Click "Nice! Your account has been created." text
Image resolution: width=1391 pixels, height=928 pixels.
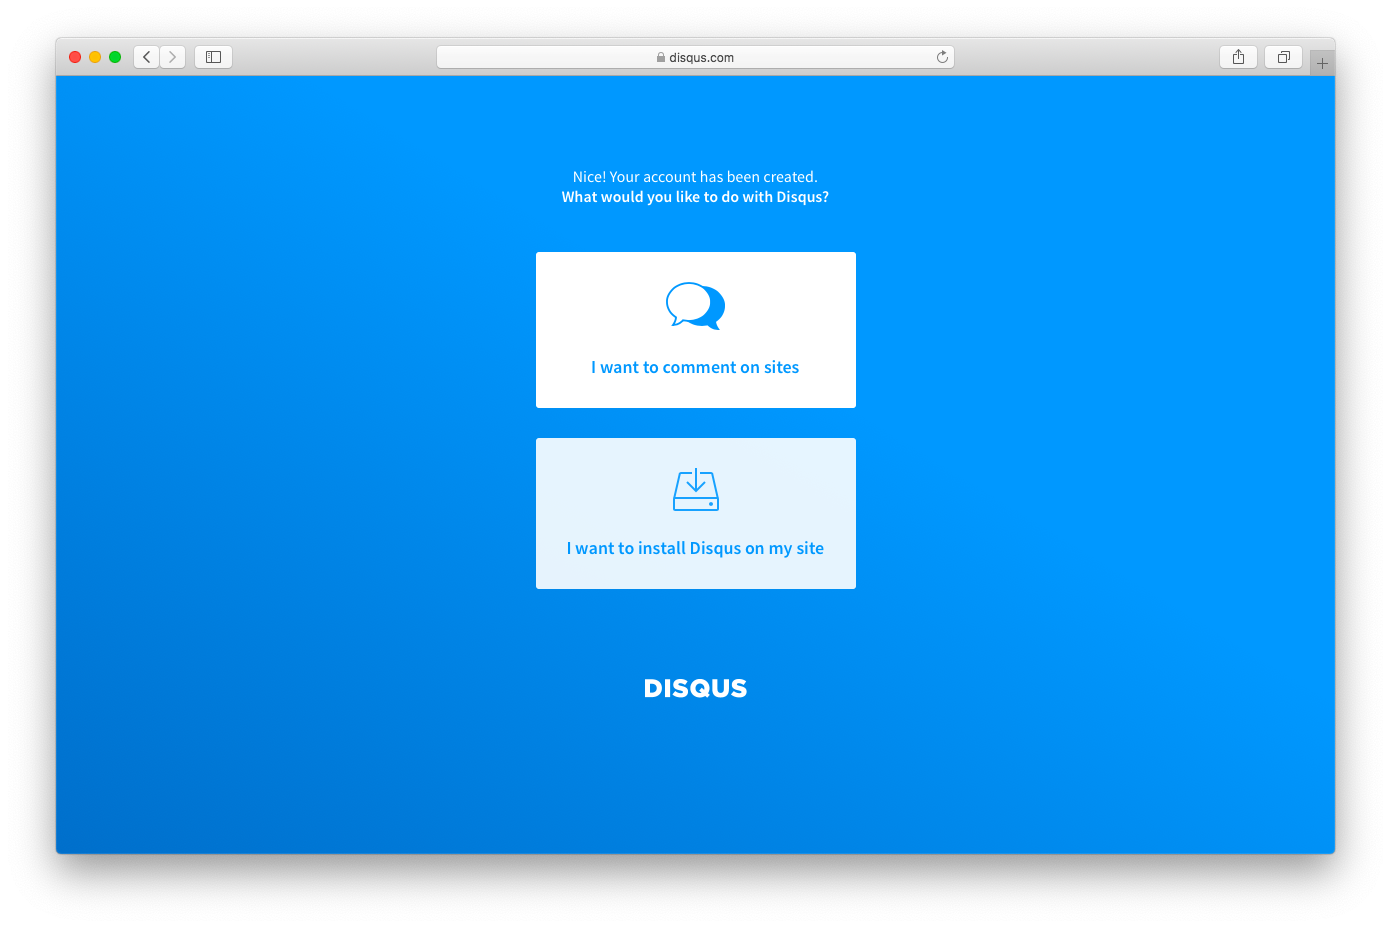695,177
